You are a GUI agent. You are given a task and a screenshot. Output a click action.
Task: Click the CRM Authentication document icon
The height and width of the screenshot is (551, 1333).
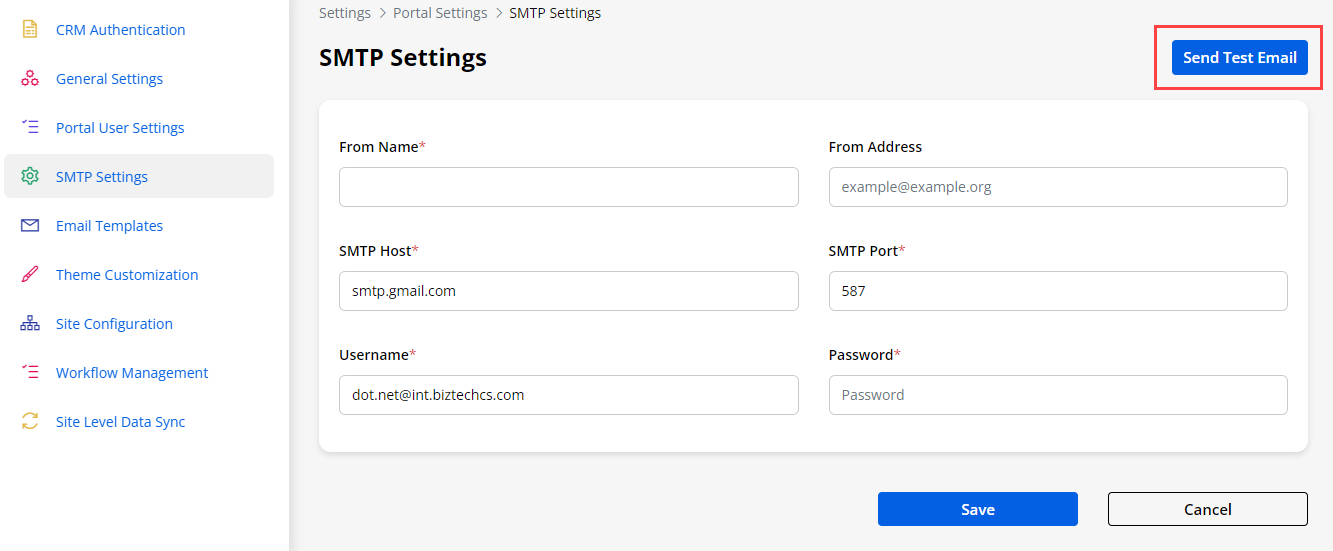(x=30, y=30)
